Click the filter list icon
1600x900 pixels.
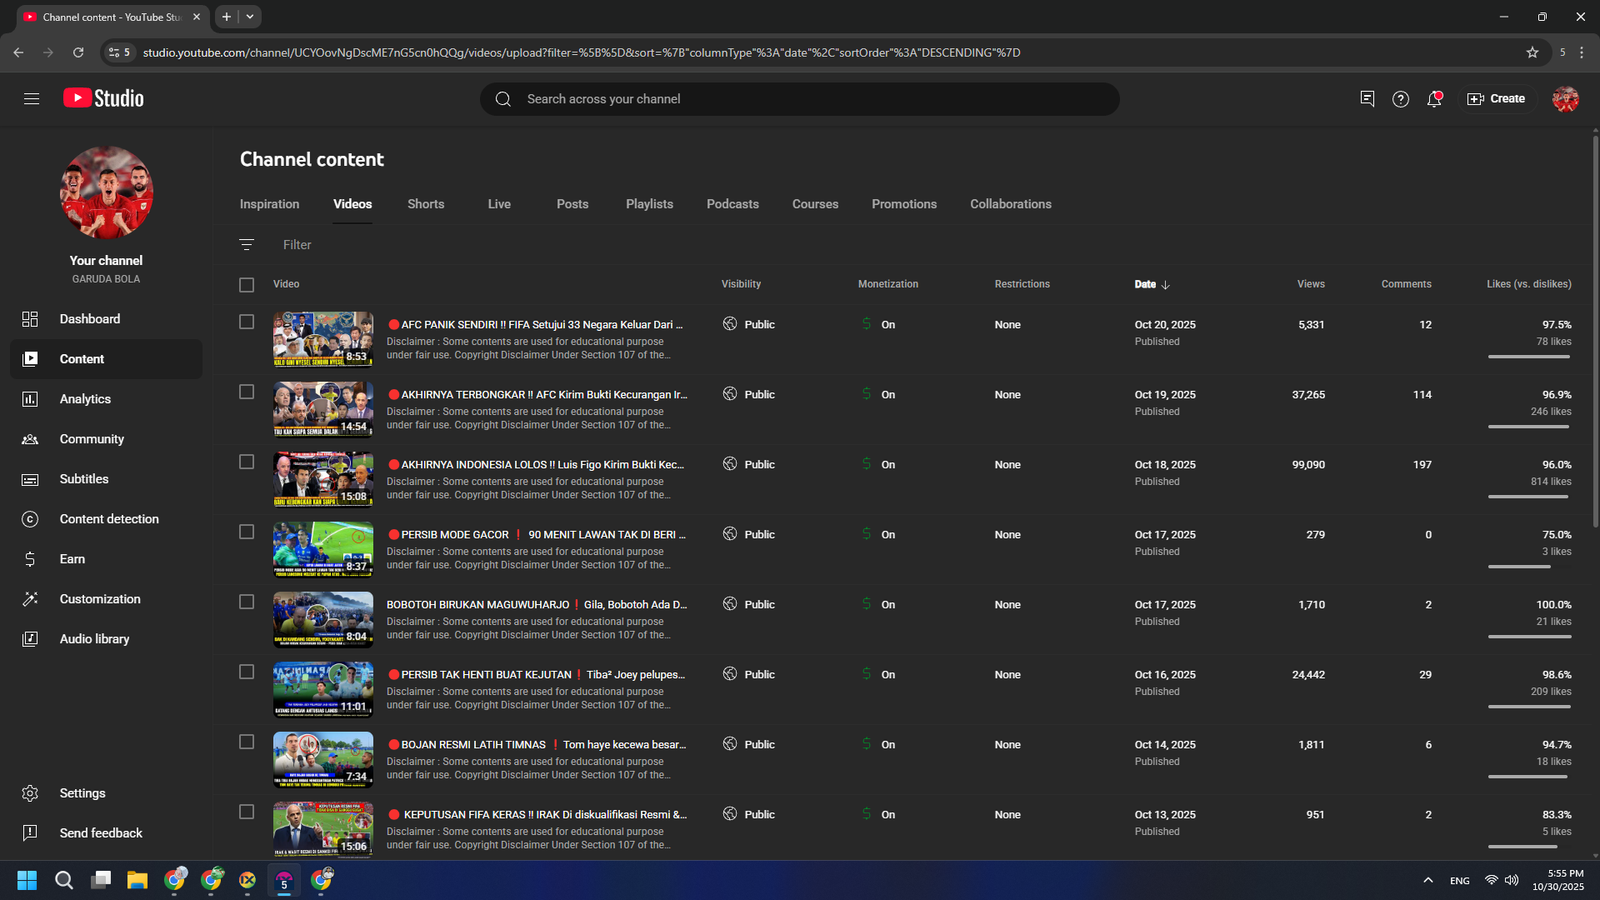(x=247, y=245)
